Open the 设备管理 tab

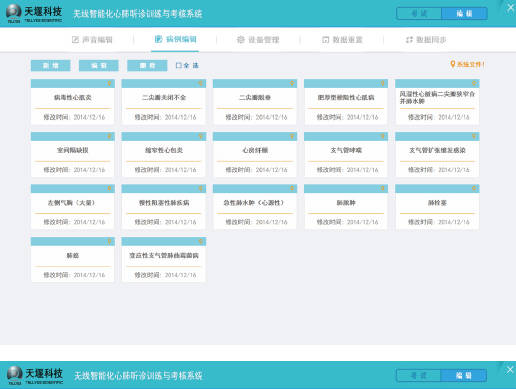(258, 40)
